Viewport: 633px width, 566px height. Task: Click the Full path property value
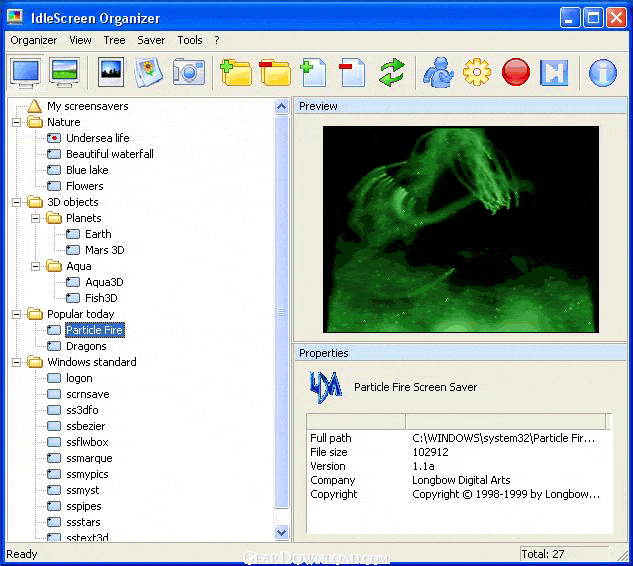click(503, 438)
